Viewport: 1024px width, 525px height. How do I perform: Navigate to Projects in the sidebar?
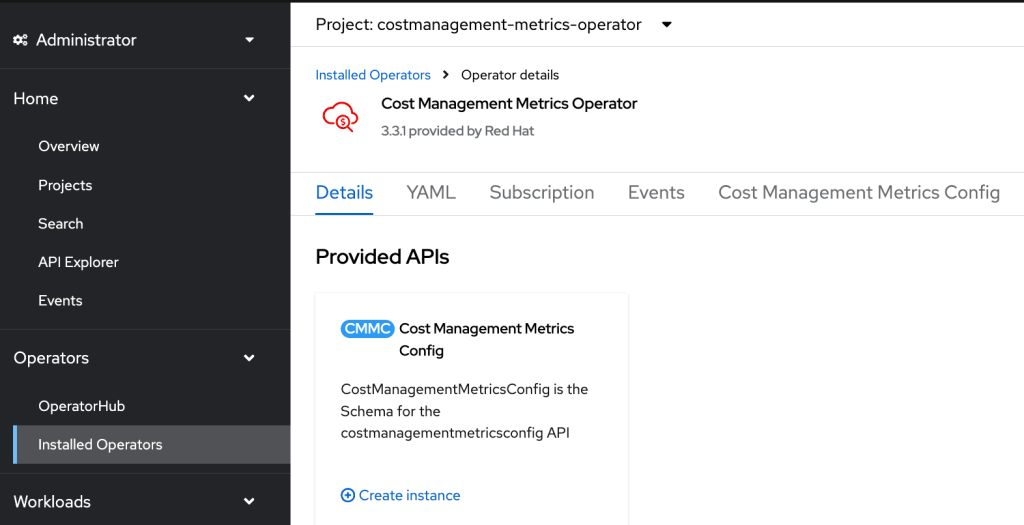(x=65, y=185)
